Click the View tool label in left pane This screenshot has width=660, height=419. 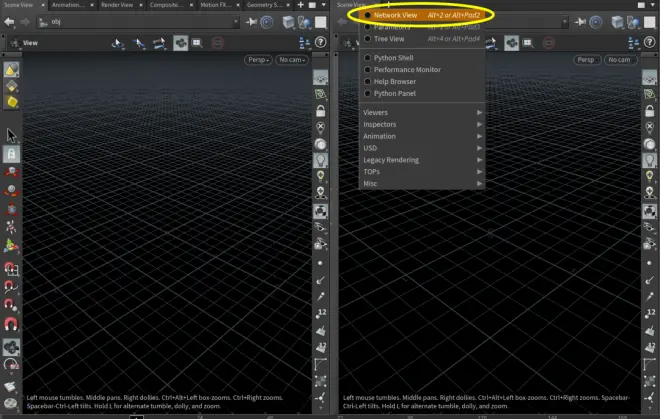click(x=30, y=43)
